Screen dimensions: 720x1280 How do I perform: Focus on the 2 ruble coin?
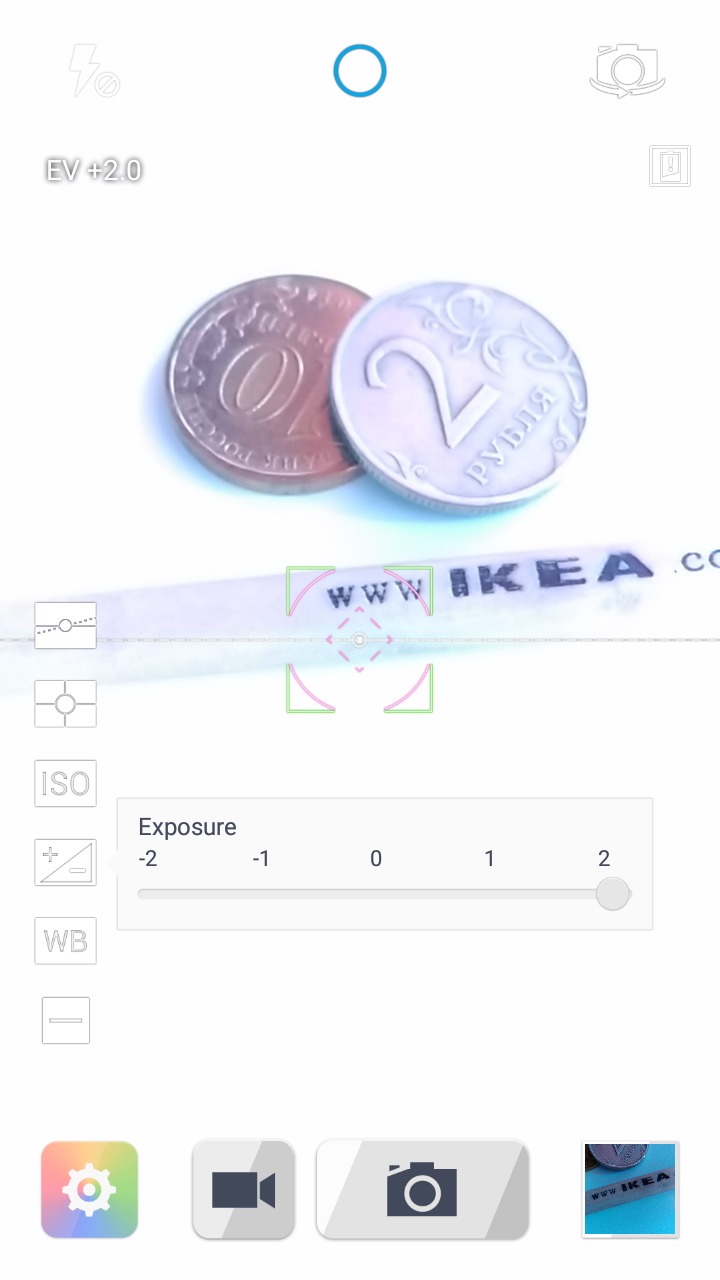pyautogui.click(x=459, y=395)
